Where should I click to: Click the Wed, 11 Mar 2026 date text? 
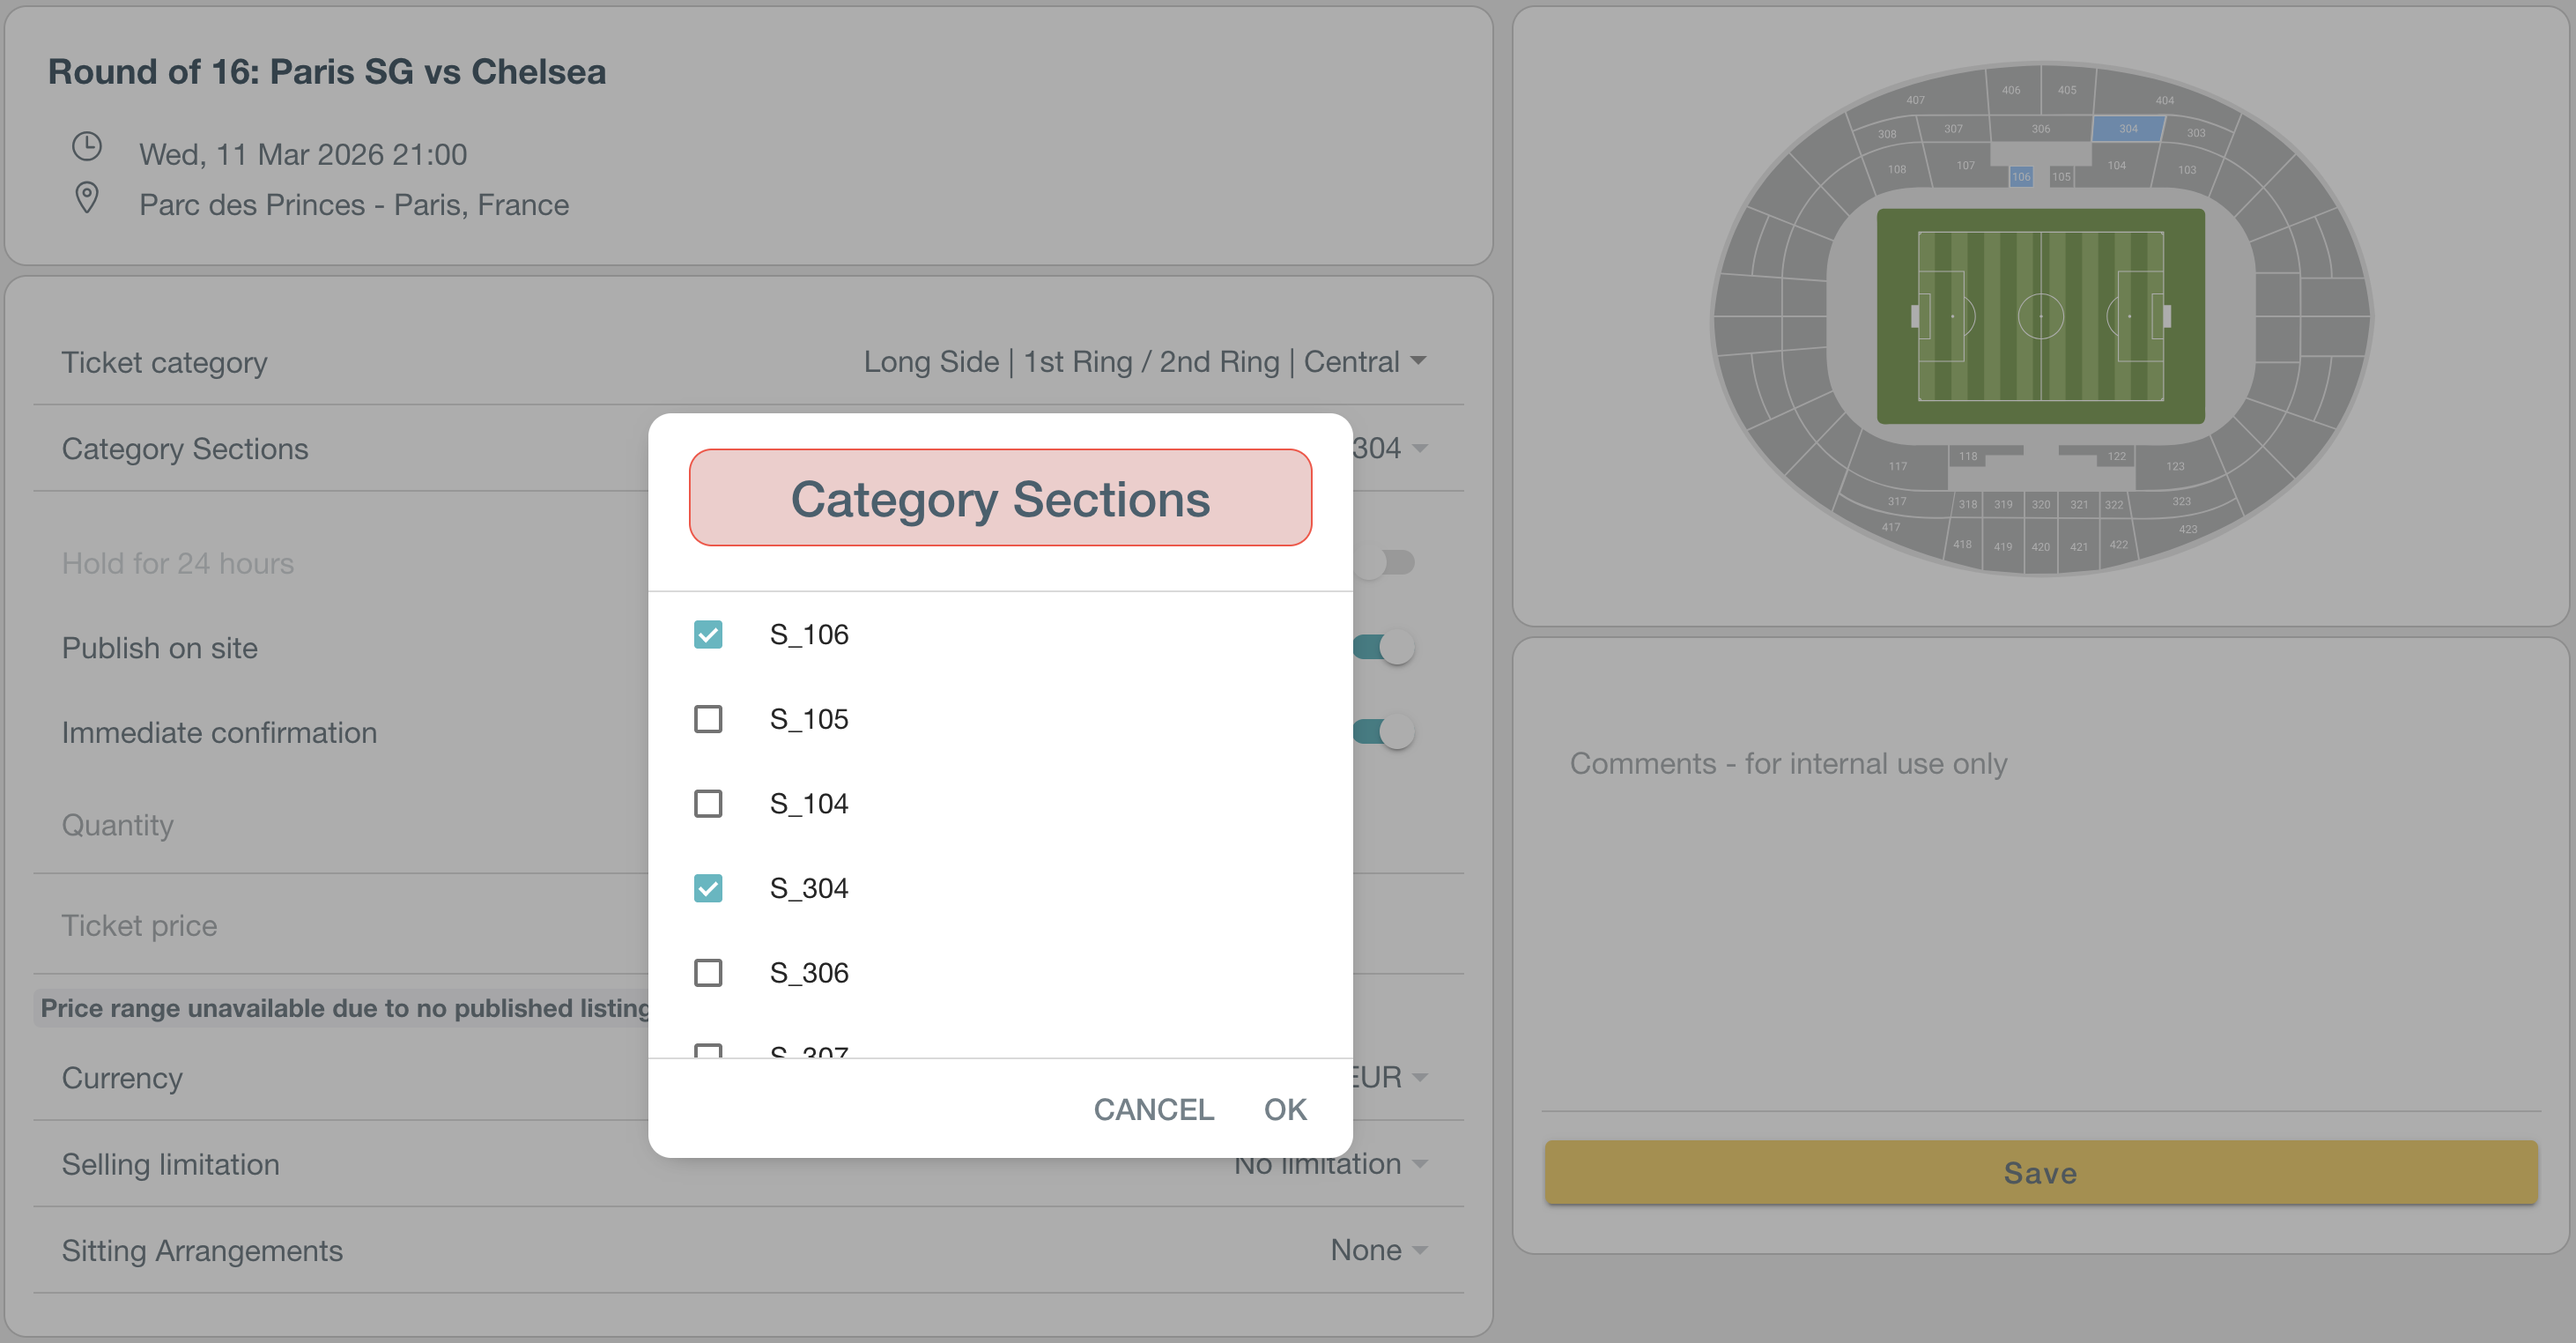tap(303, 154)
